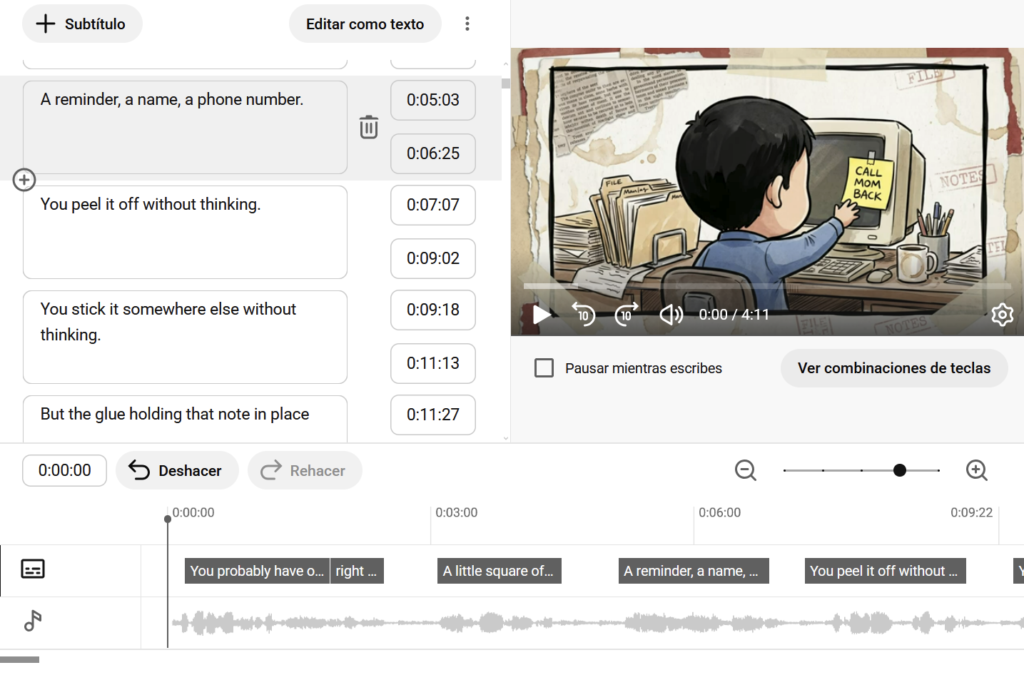Open video player settings gear
Screen dimensions: 1024x680
pyautogui.click(x=1002, y=315)
